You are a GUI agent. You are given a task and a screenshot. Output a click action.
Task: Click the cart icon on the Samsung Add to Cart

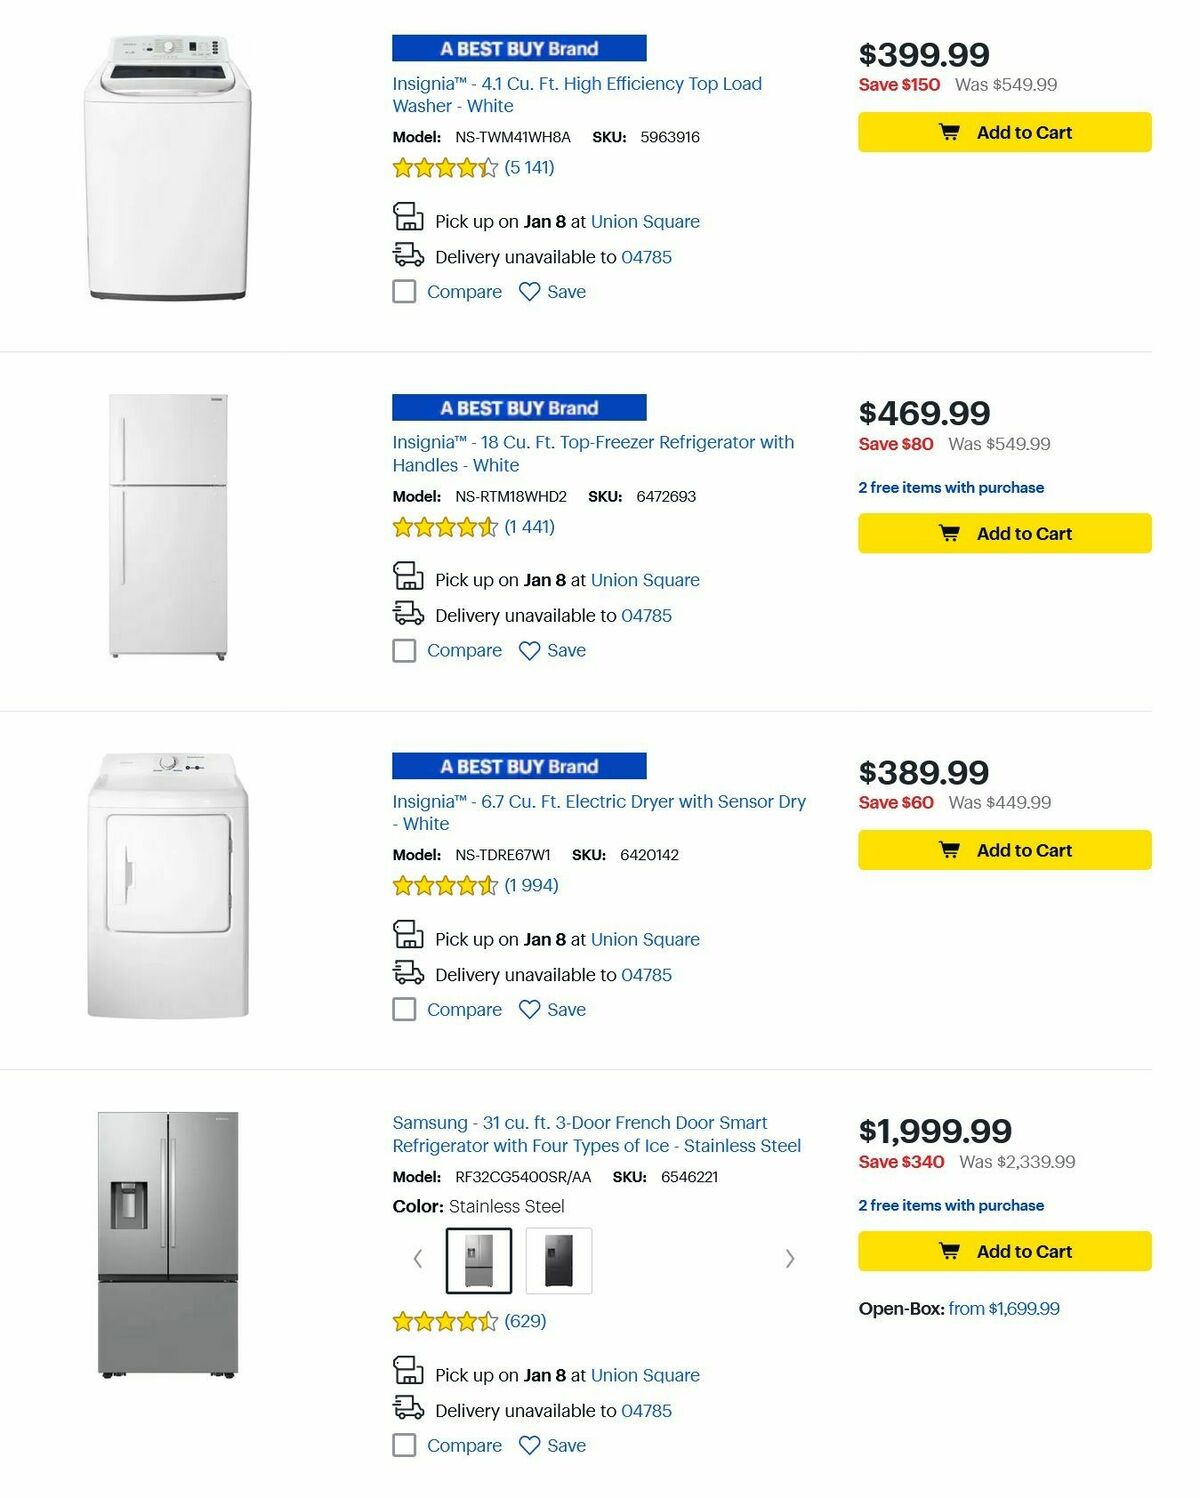point(948,1251)
